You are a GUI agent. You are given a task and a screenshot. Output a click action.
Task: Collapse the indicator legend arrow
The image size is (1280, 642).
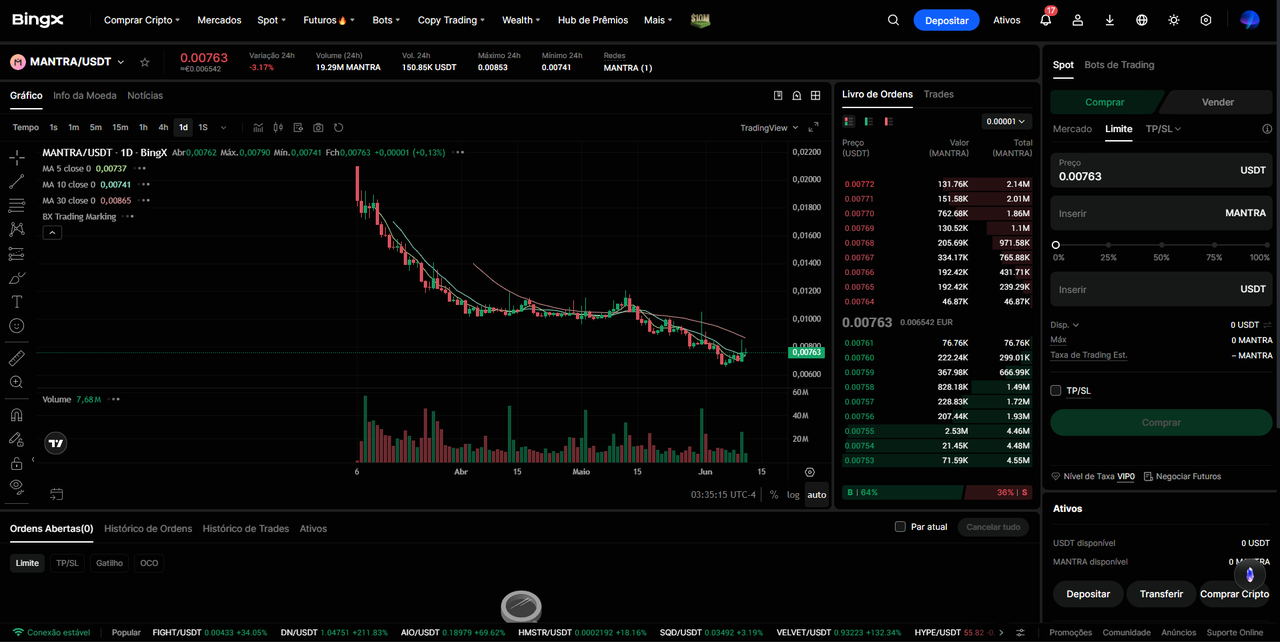(52, 232)
